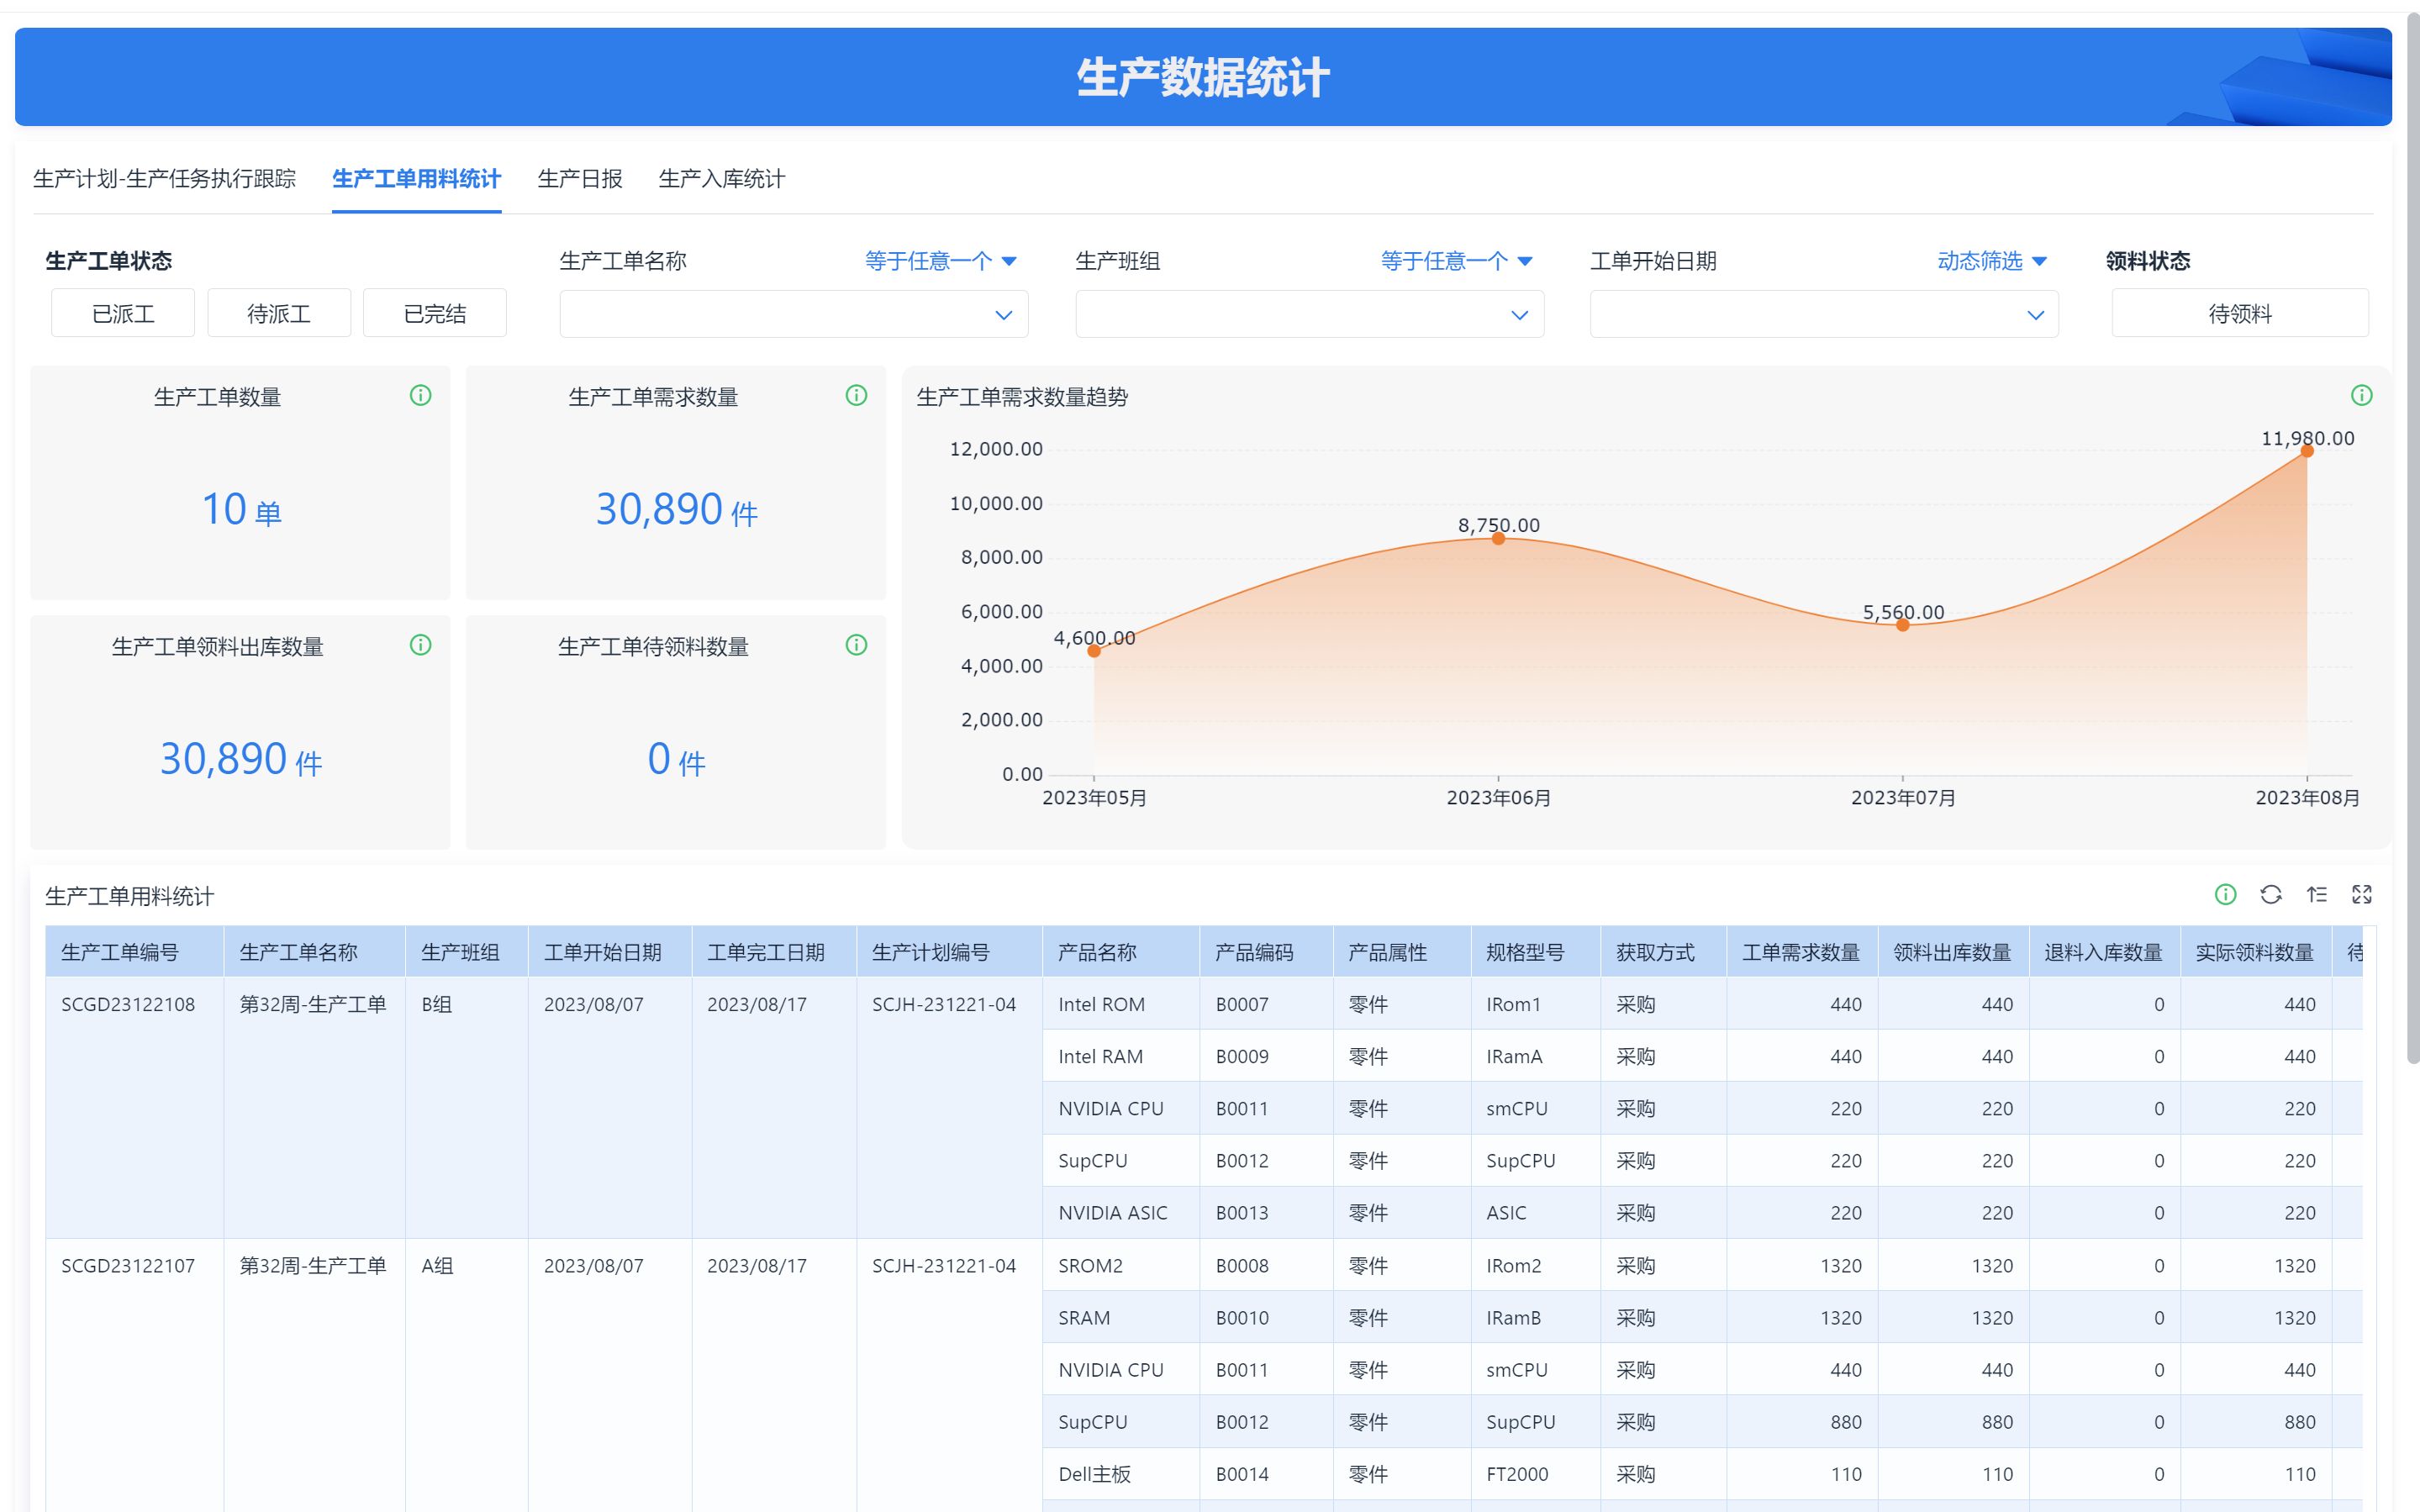Click info icon on 生产工单数量 card
This screenshot has width=2420, height=1512.
(420, 396)
